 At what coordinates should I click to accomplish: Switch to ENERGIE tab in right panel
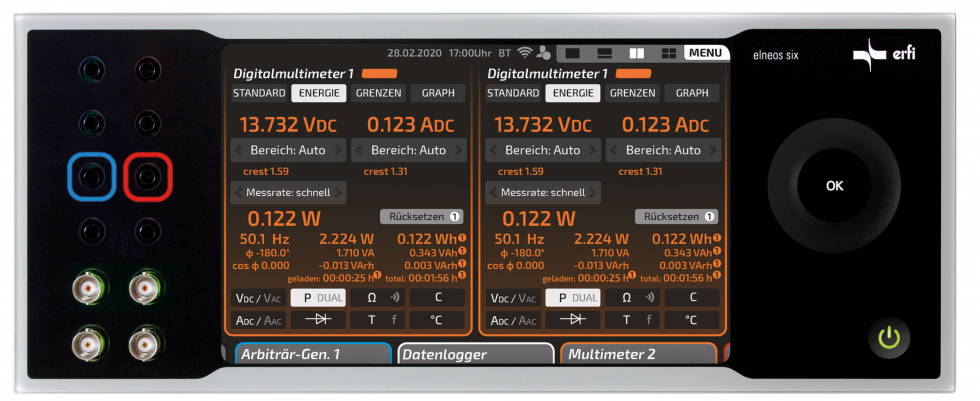(572, 93)
